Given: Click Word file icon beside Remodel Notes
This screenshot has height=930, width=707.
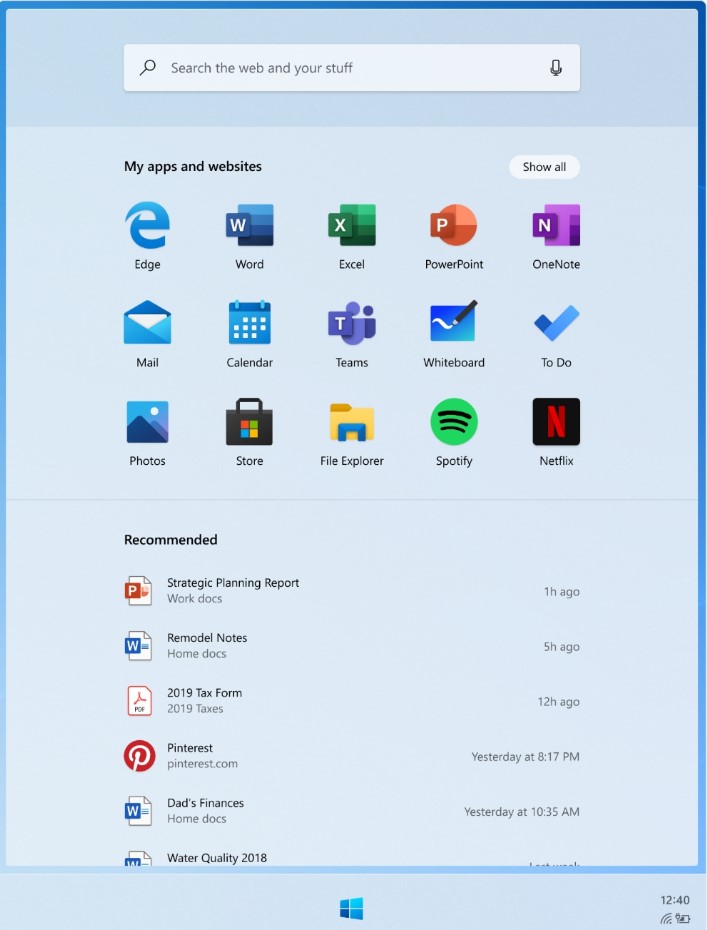Looking at the screenshot, I should coord(138,646).
